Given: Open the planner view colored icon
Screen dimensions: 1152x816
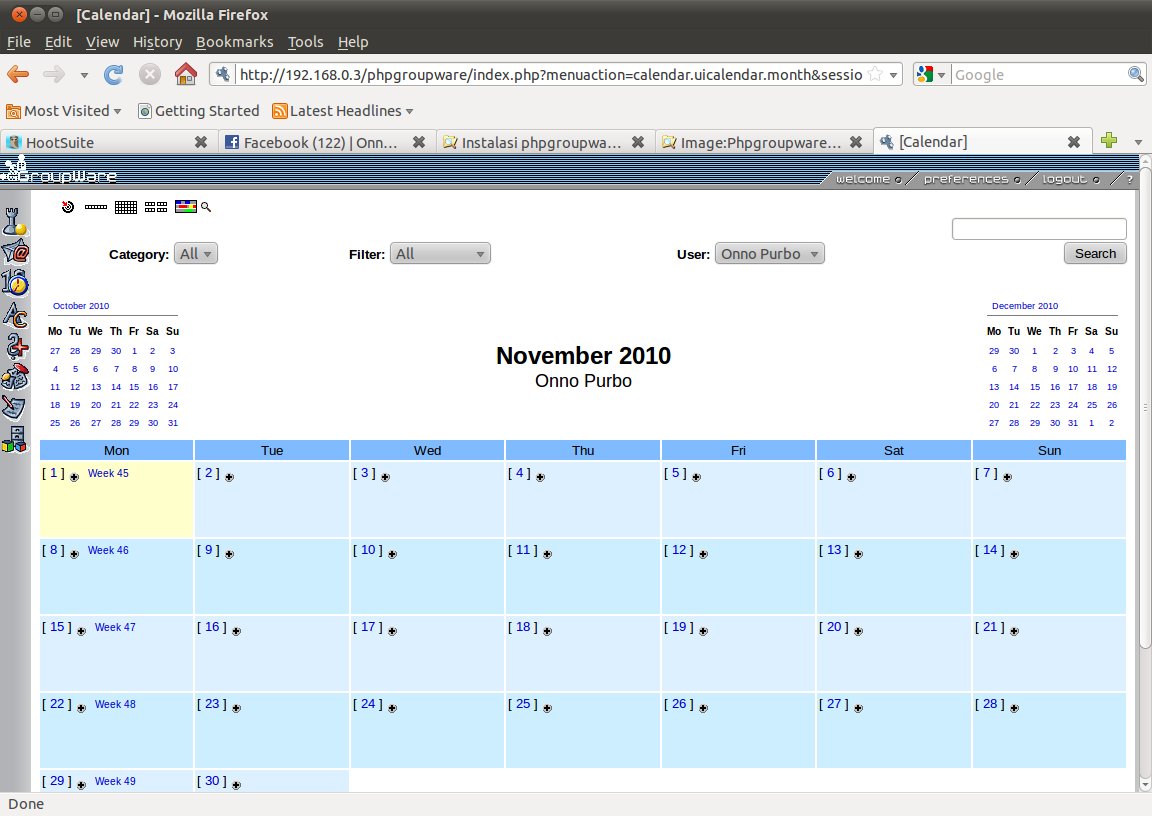Looking at the screenshot, I should pos(186,207).
